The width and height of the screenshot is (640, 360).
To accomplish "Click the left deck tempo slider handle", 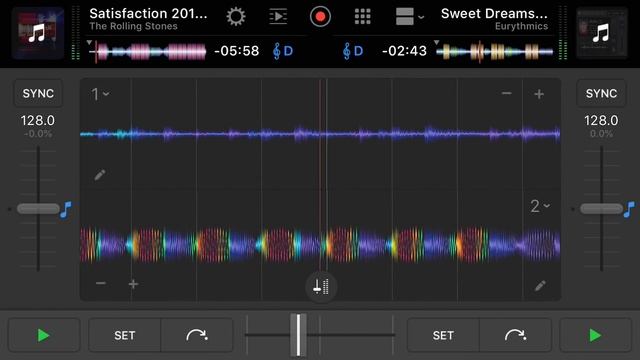I will [x=38, y=209].
